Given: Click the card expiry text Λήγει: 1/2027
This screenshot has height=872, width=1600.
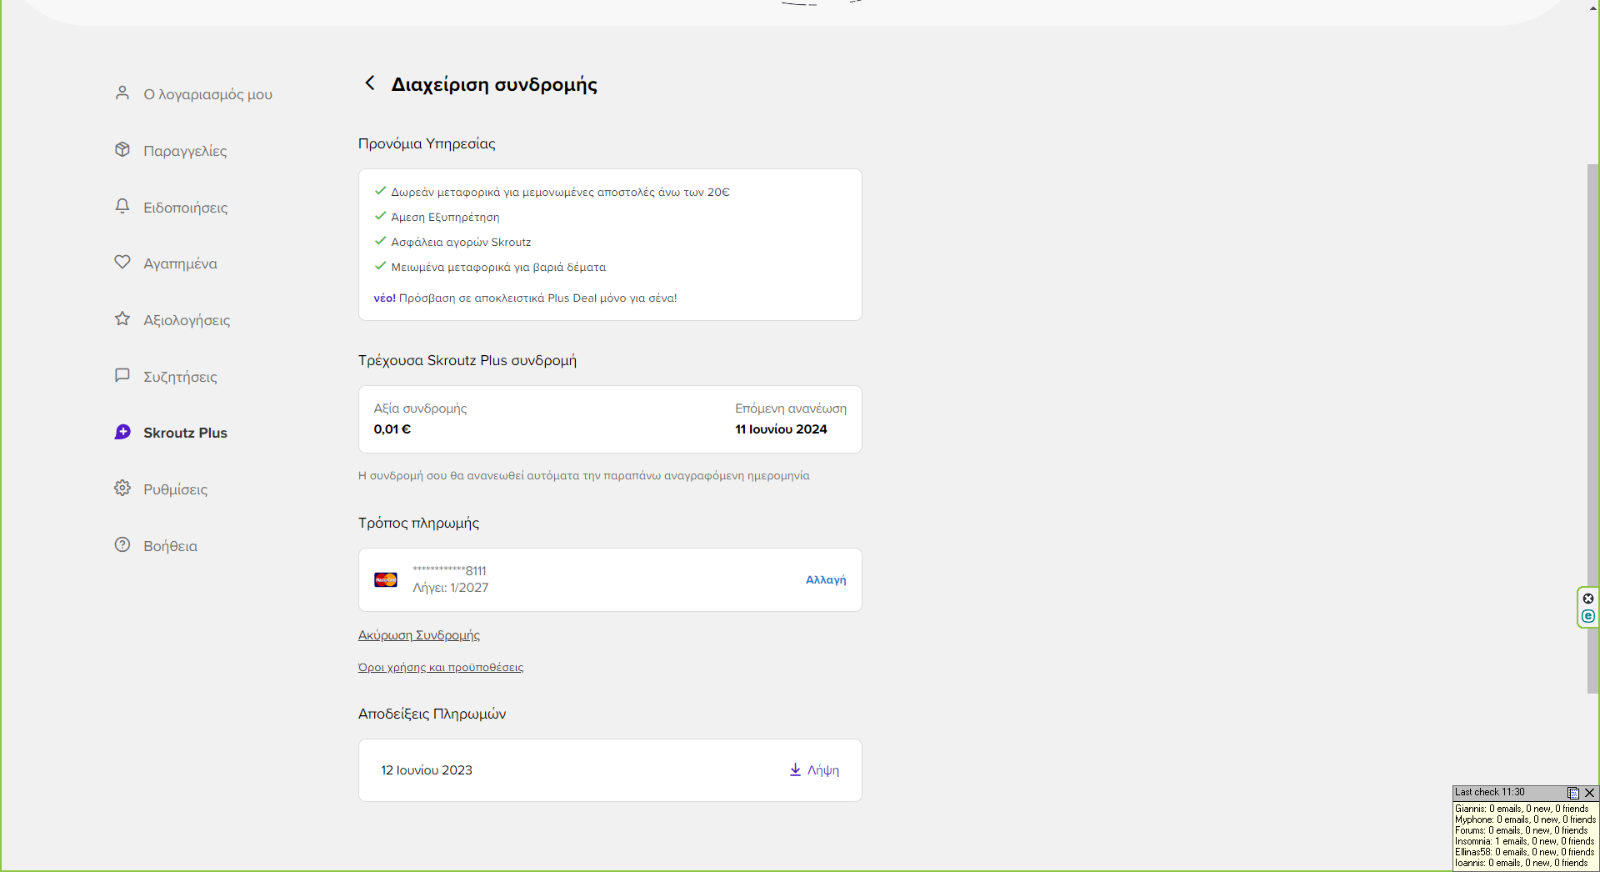Looking at the screenshot, I should 451,588.
